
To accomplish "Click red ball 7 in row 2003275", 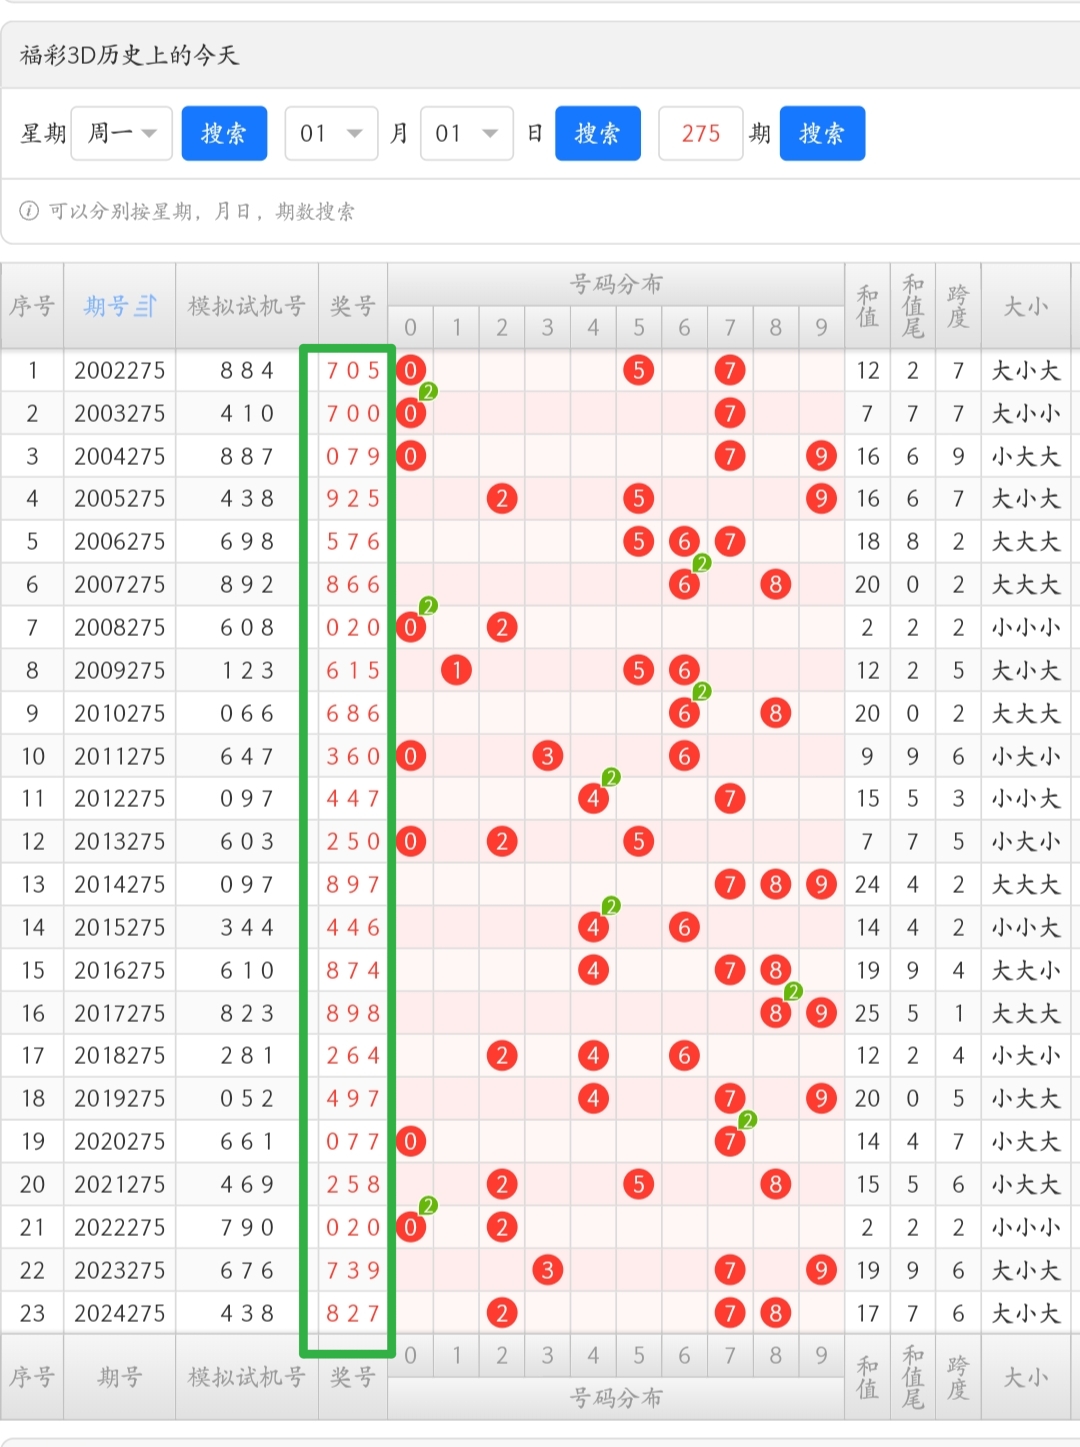I will 730,414.
